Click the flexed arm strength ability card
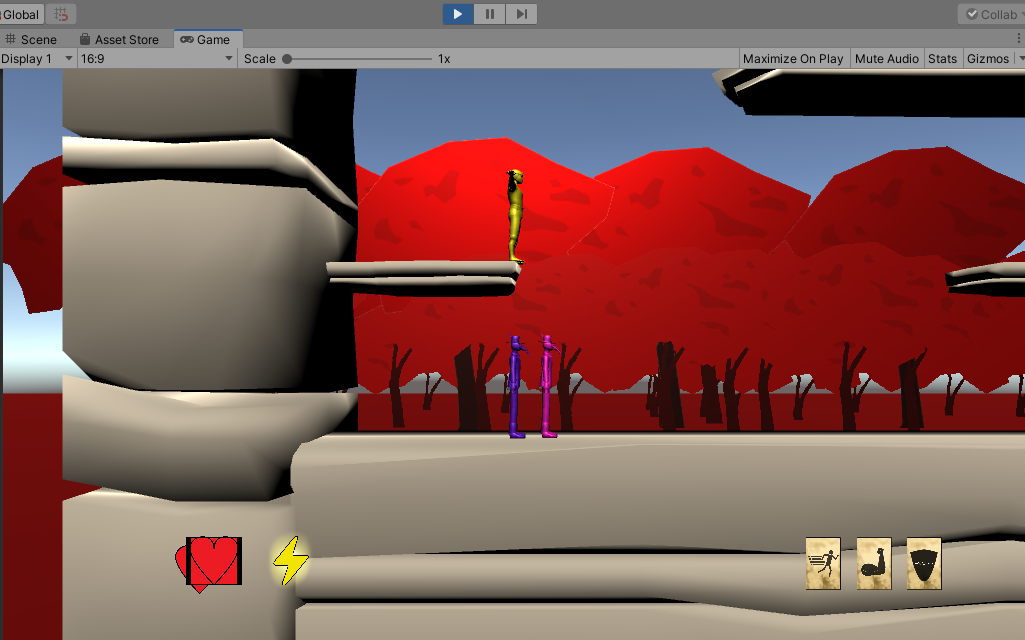The image size is (1025, 640). (x=874, y=564)
